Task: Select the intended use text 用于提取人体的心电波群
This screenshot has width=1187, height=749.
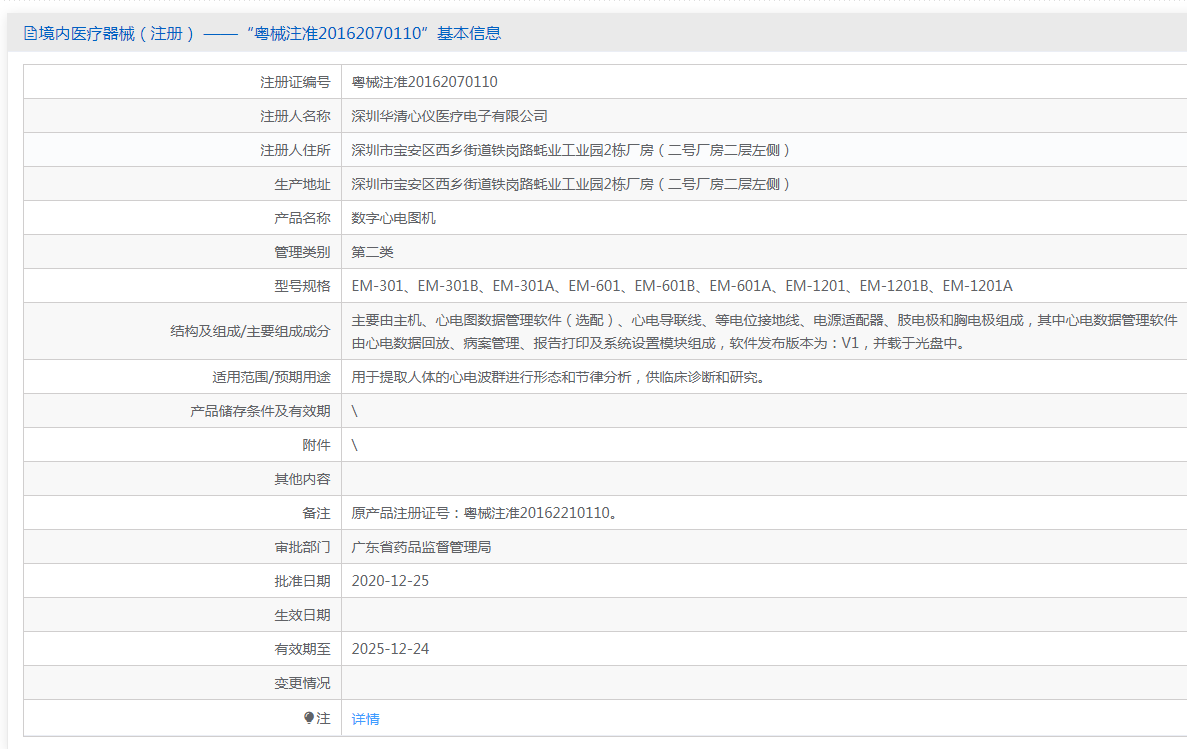Action: [561, 377]
